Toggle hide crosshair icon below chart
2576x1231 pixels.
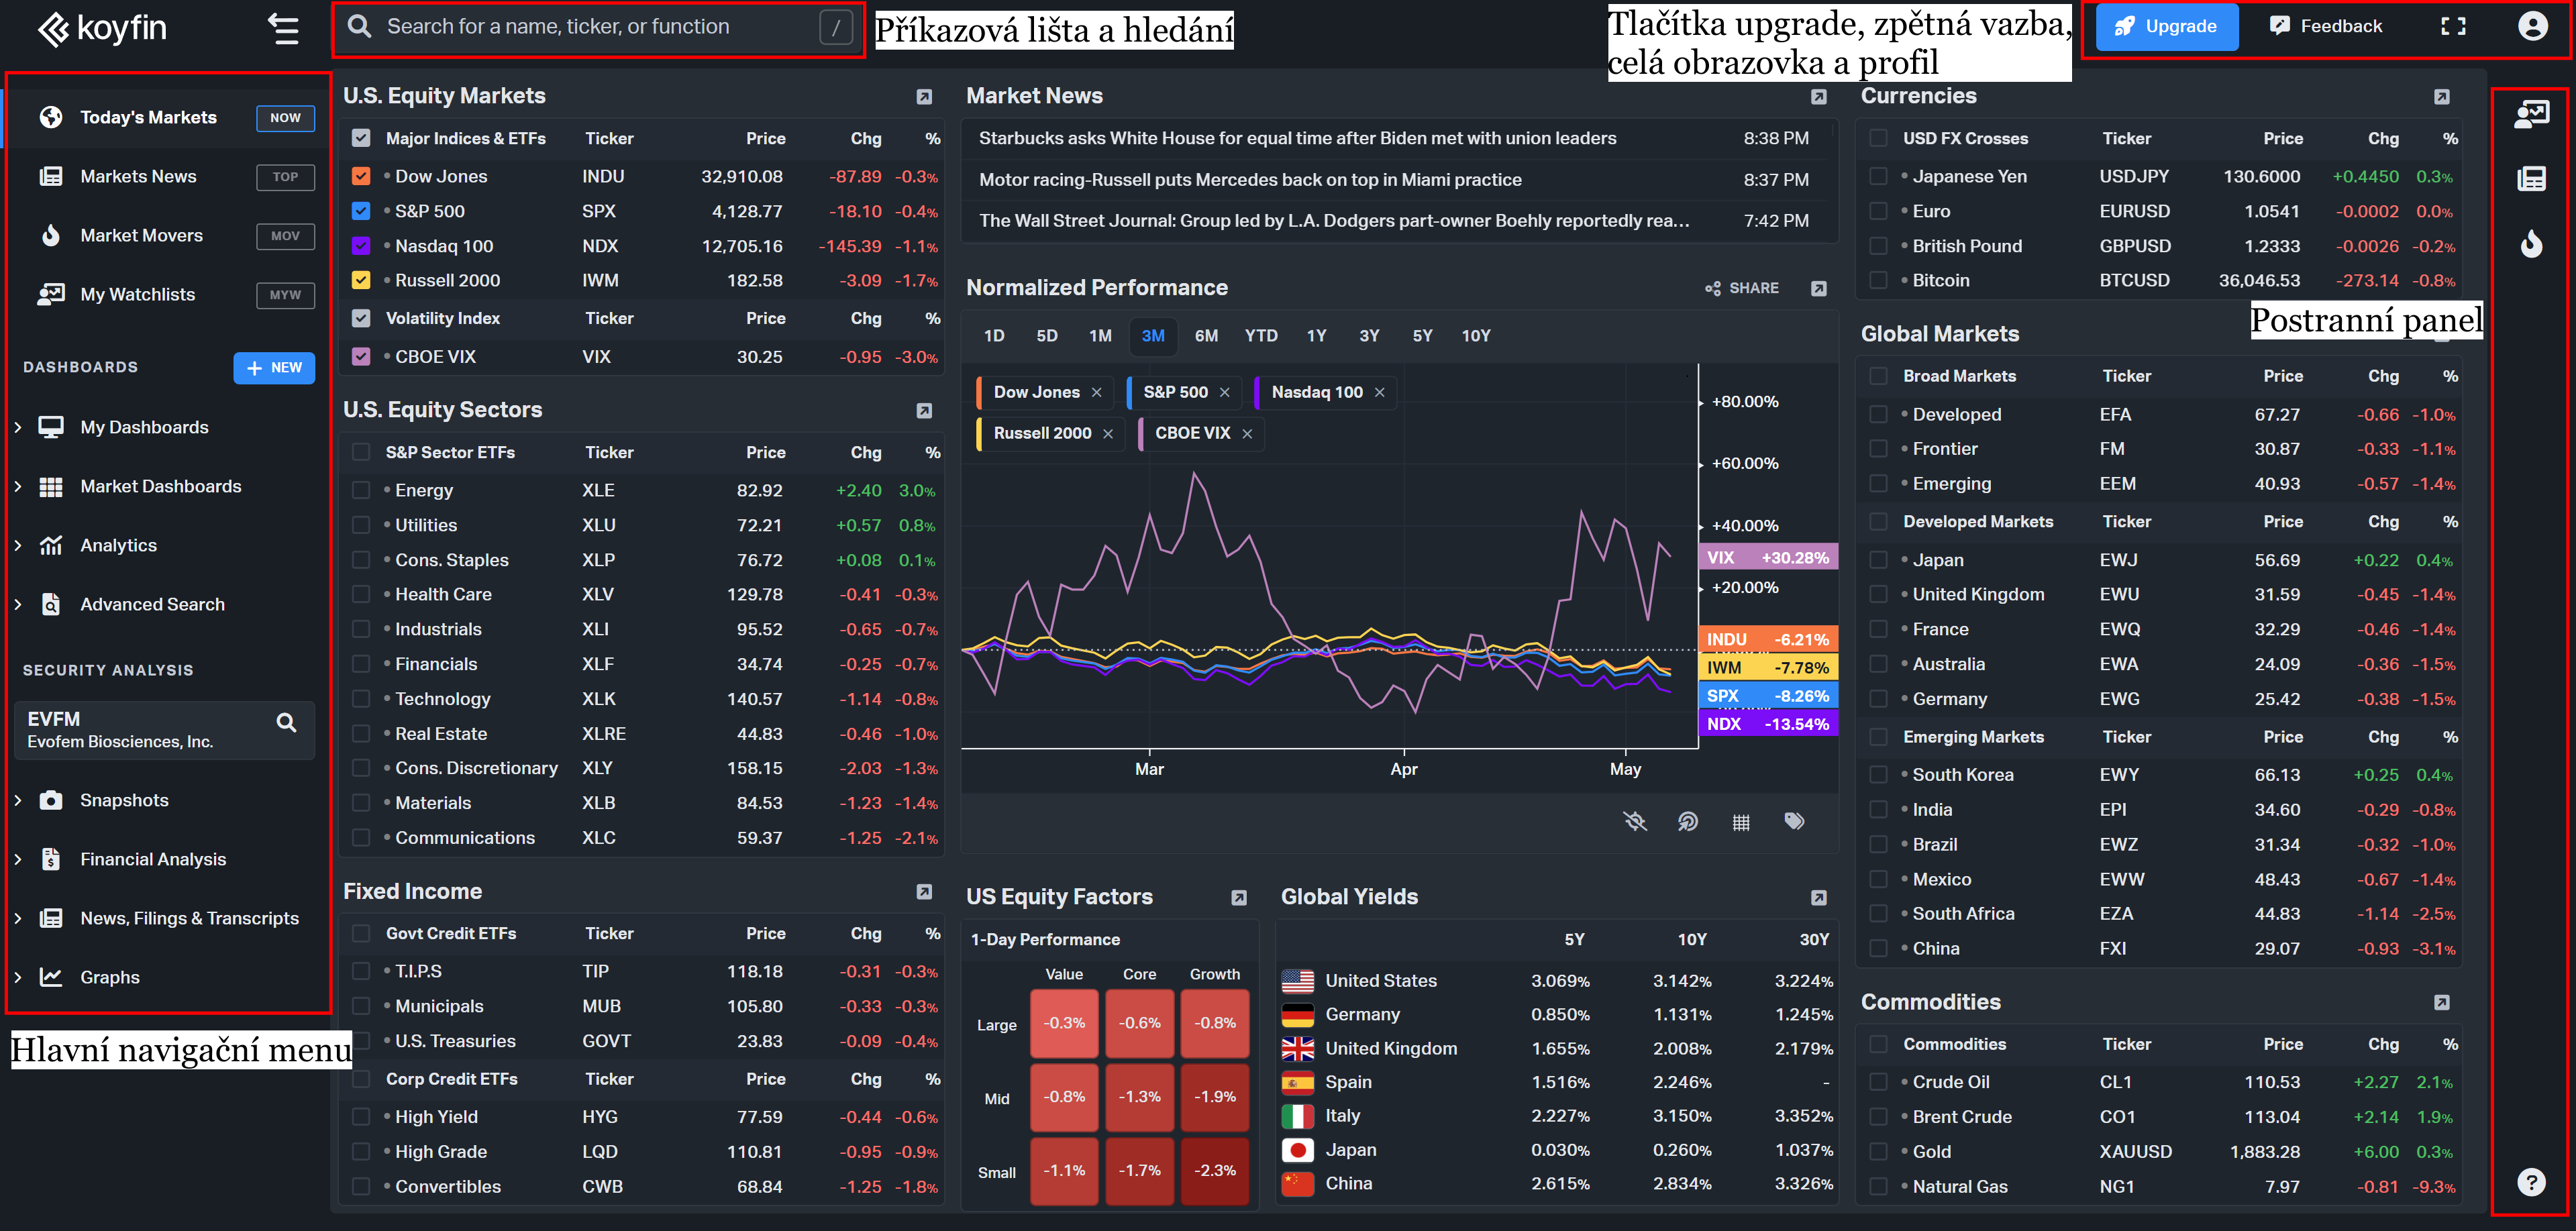[1635, 822]
